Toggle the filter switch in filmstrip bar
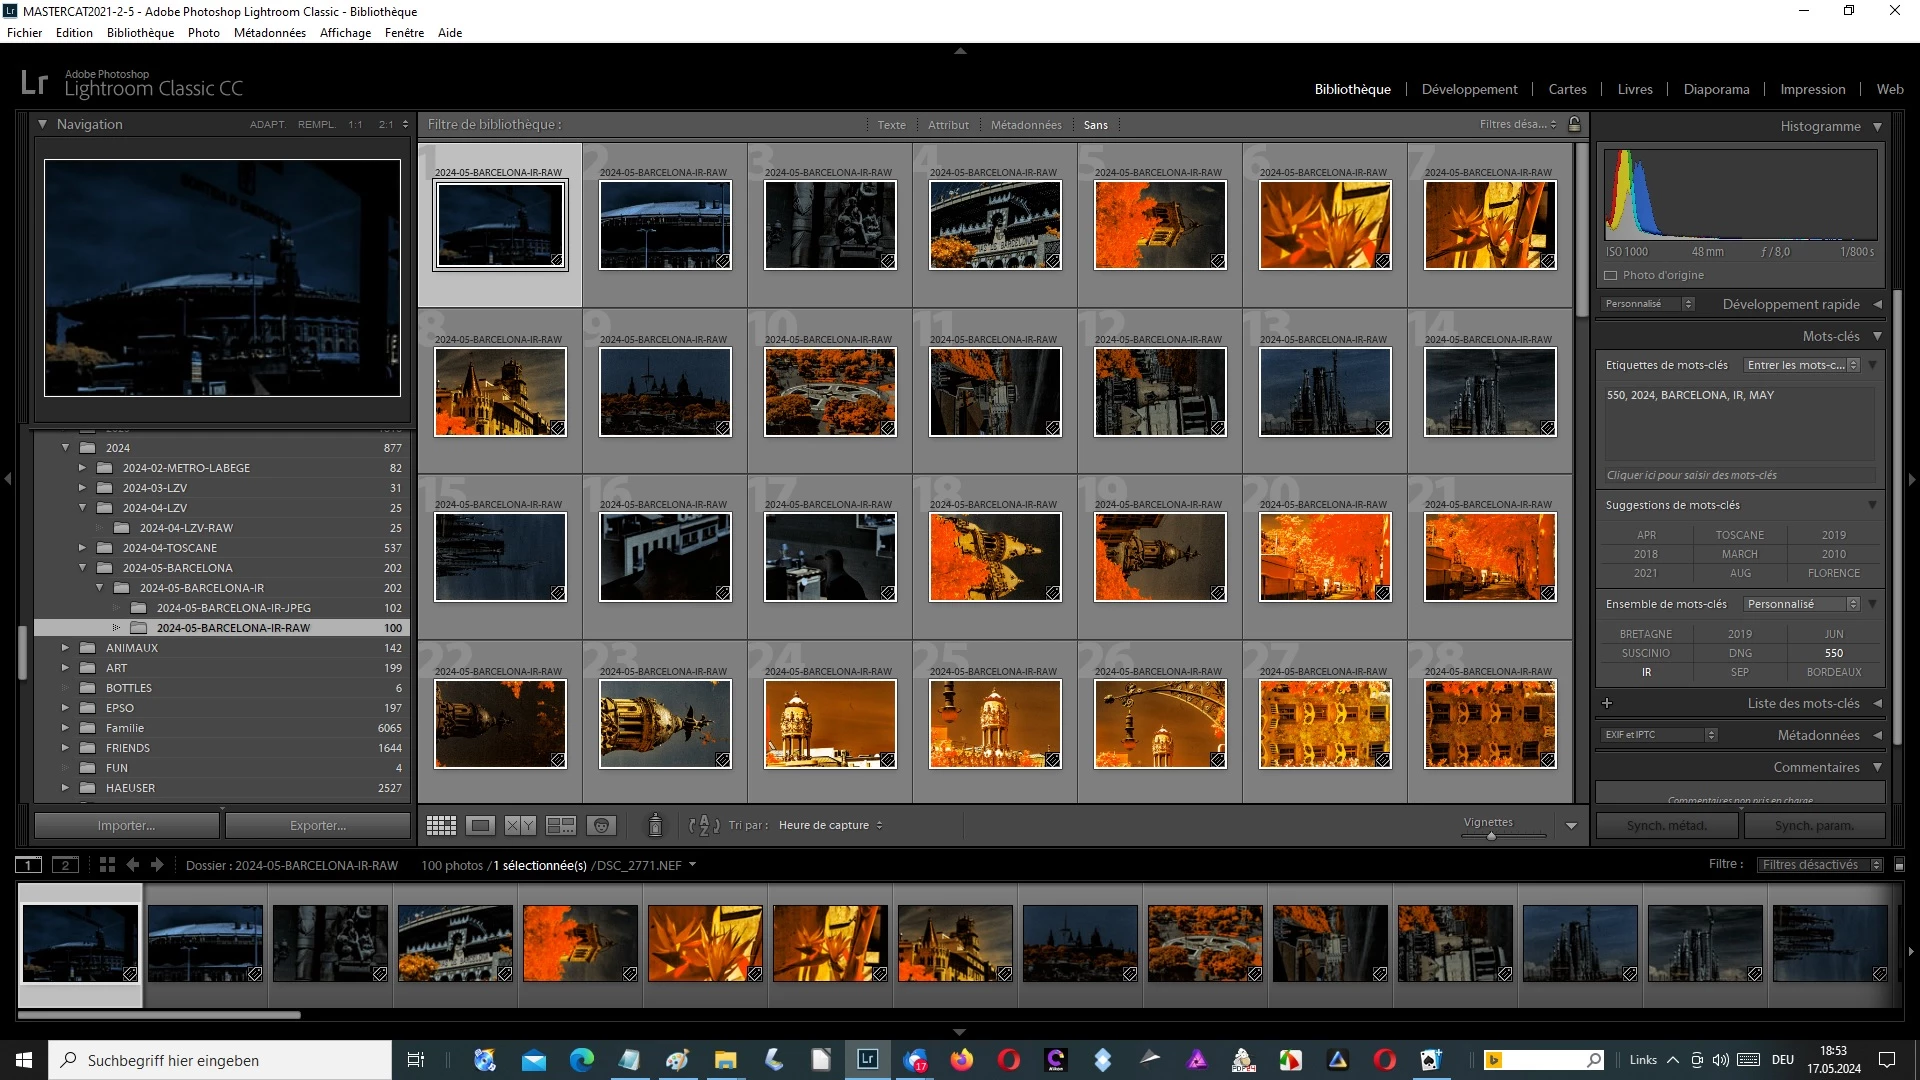 coord(1899,865)
